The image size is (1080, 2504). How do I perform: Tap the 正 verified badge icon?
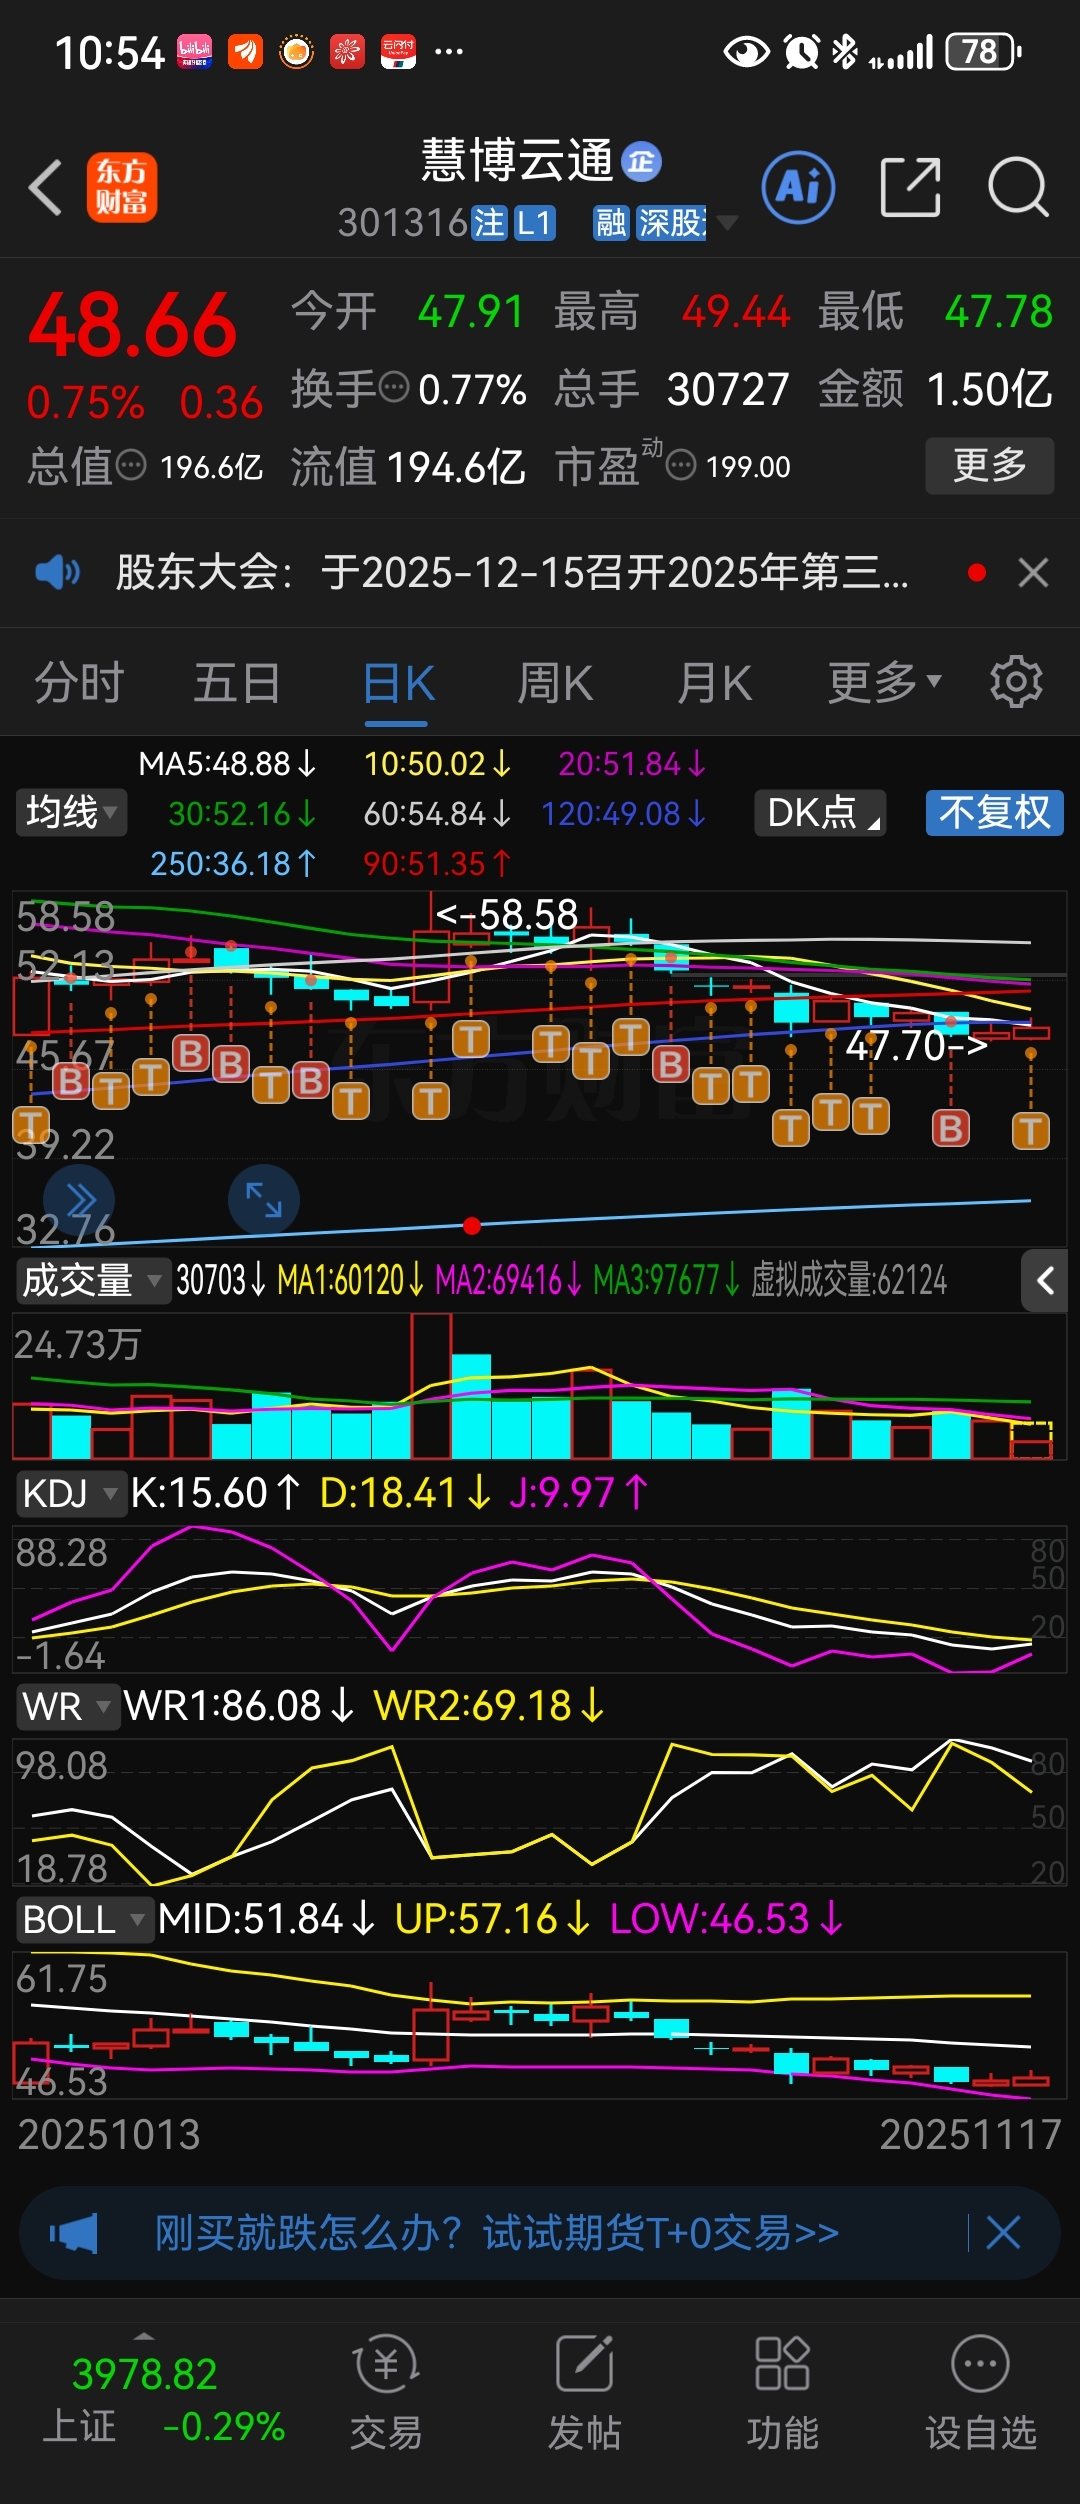pos(641,162)
